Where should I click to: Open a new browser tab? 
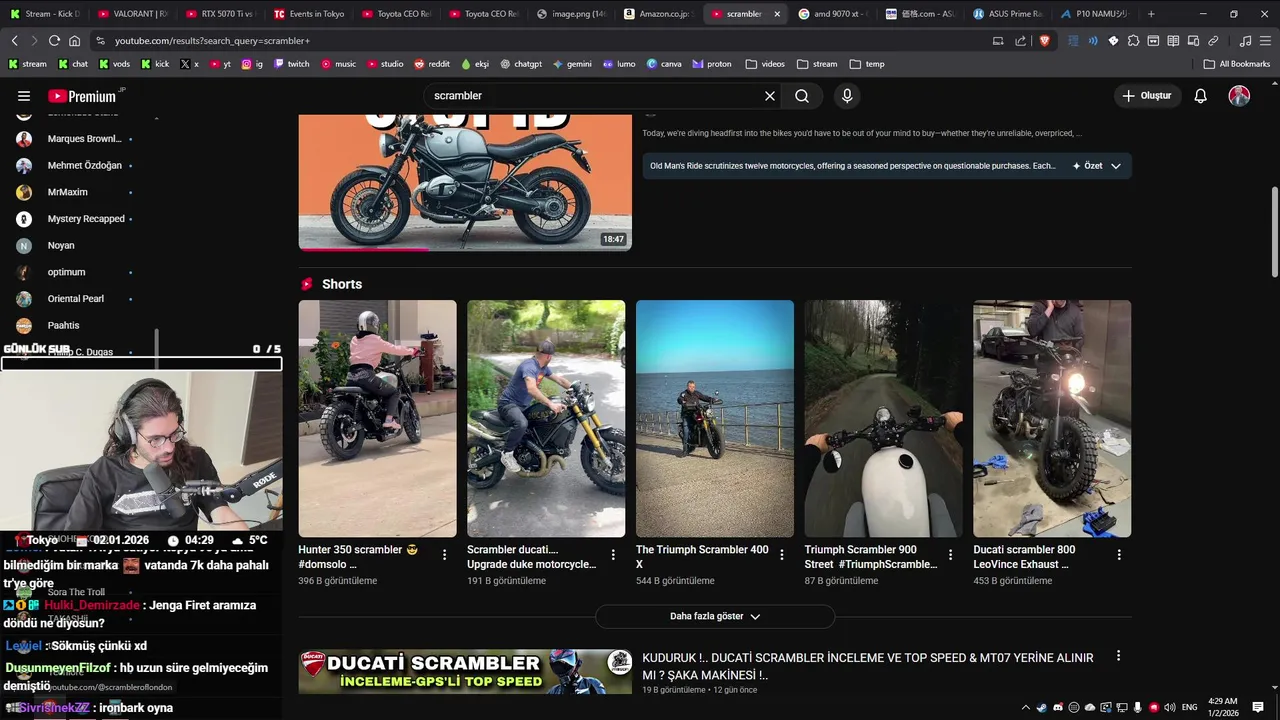click(1151, 14)
